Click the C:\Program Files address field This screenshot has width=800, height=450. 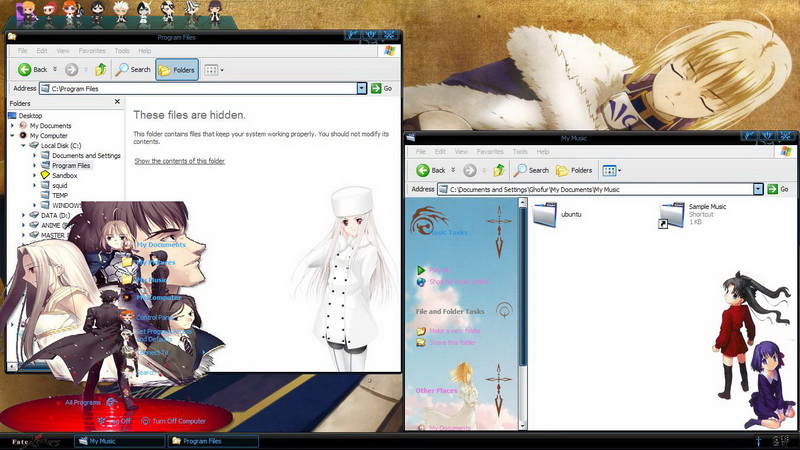pos(198,88)
